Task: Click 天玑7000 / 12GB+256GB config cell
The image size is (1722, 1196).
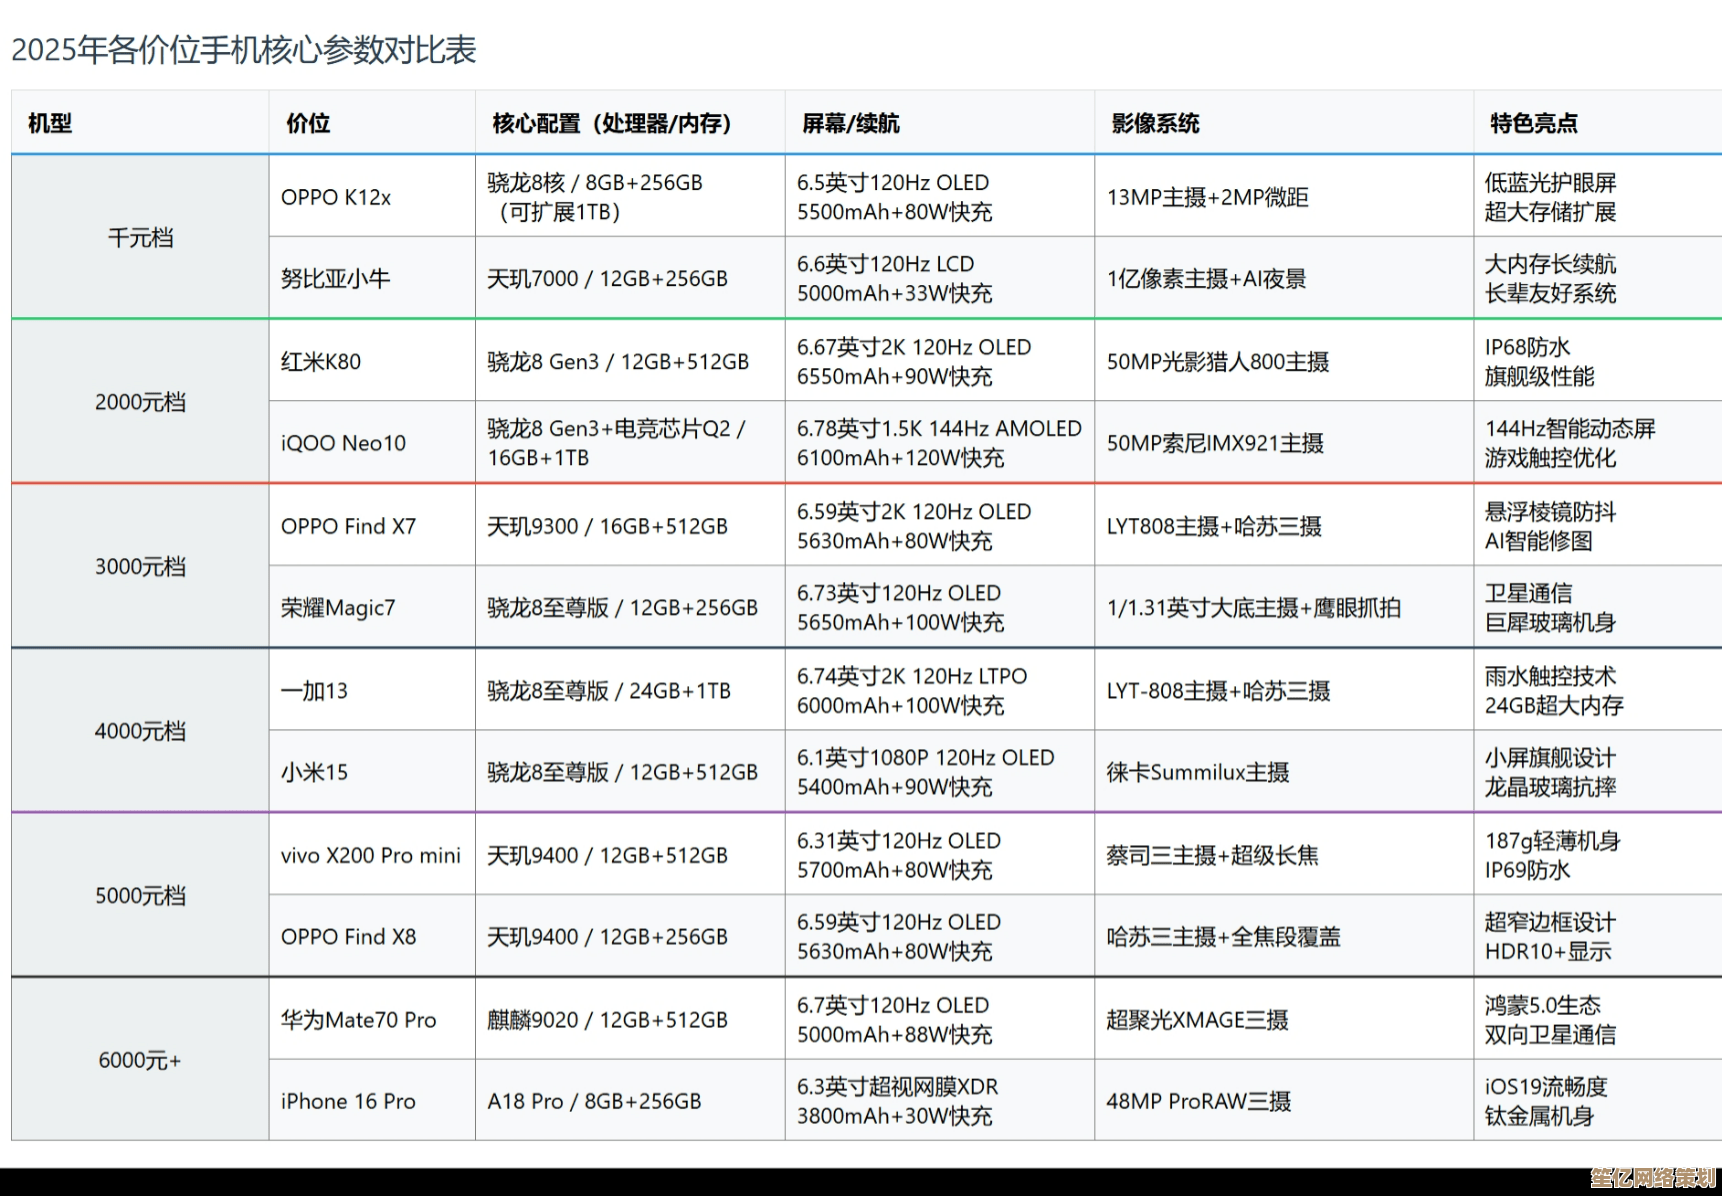Action: pos(630,278)
